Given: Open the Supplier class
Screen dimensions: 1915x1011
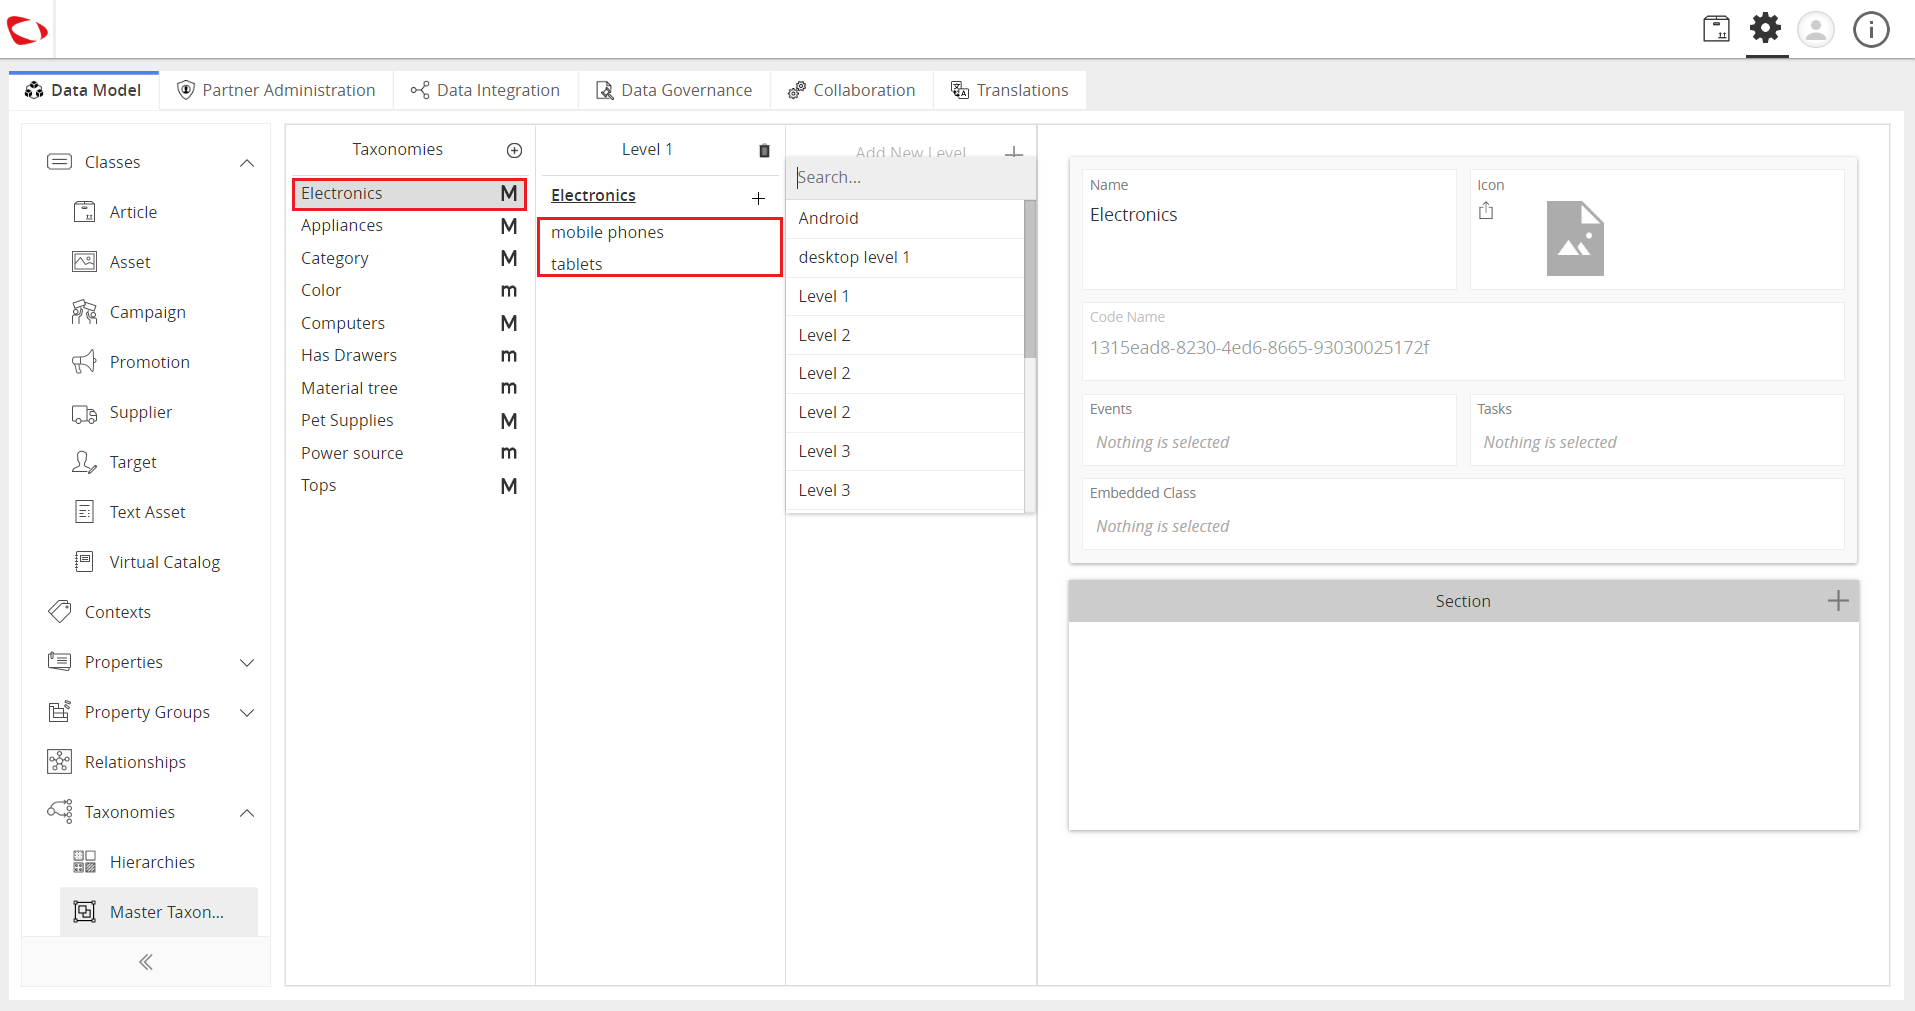Looking at the screenshot, I should coord(140,412).
